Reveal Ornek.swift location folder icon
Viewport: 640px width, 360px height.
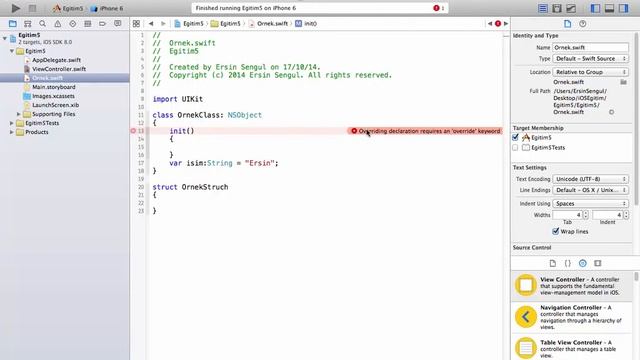click(623, 82)
